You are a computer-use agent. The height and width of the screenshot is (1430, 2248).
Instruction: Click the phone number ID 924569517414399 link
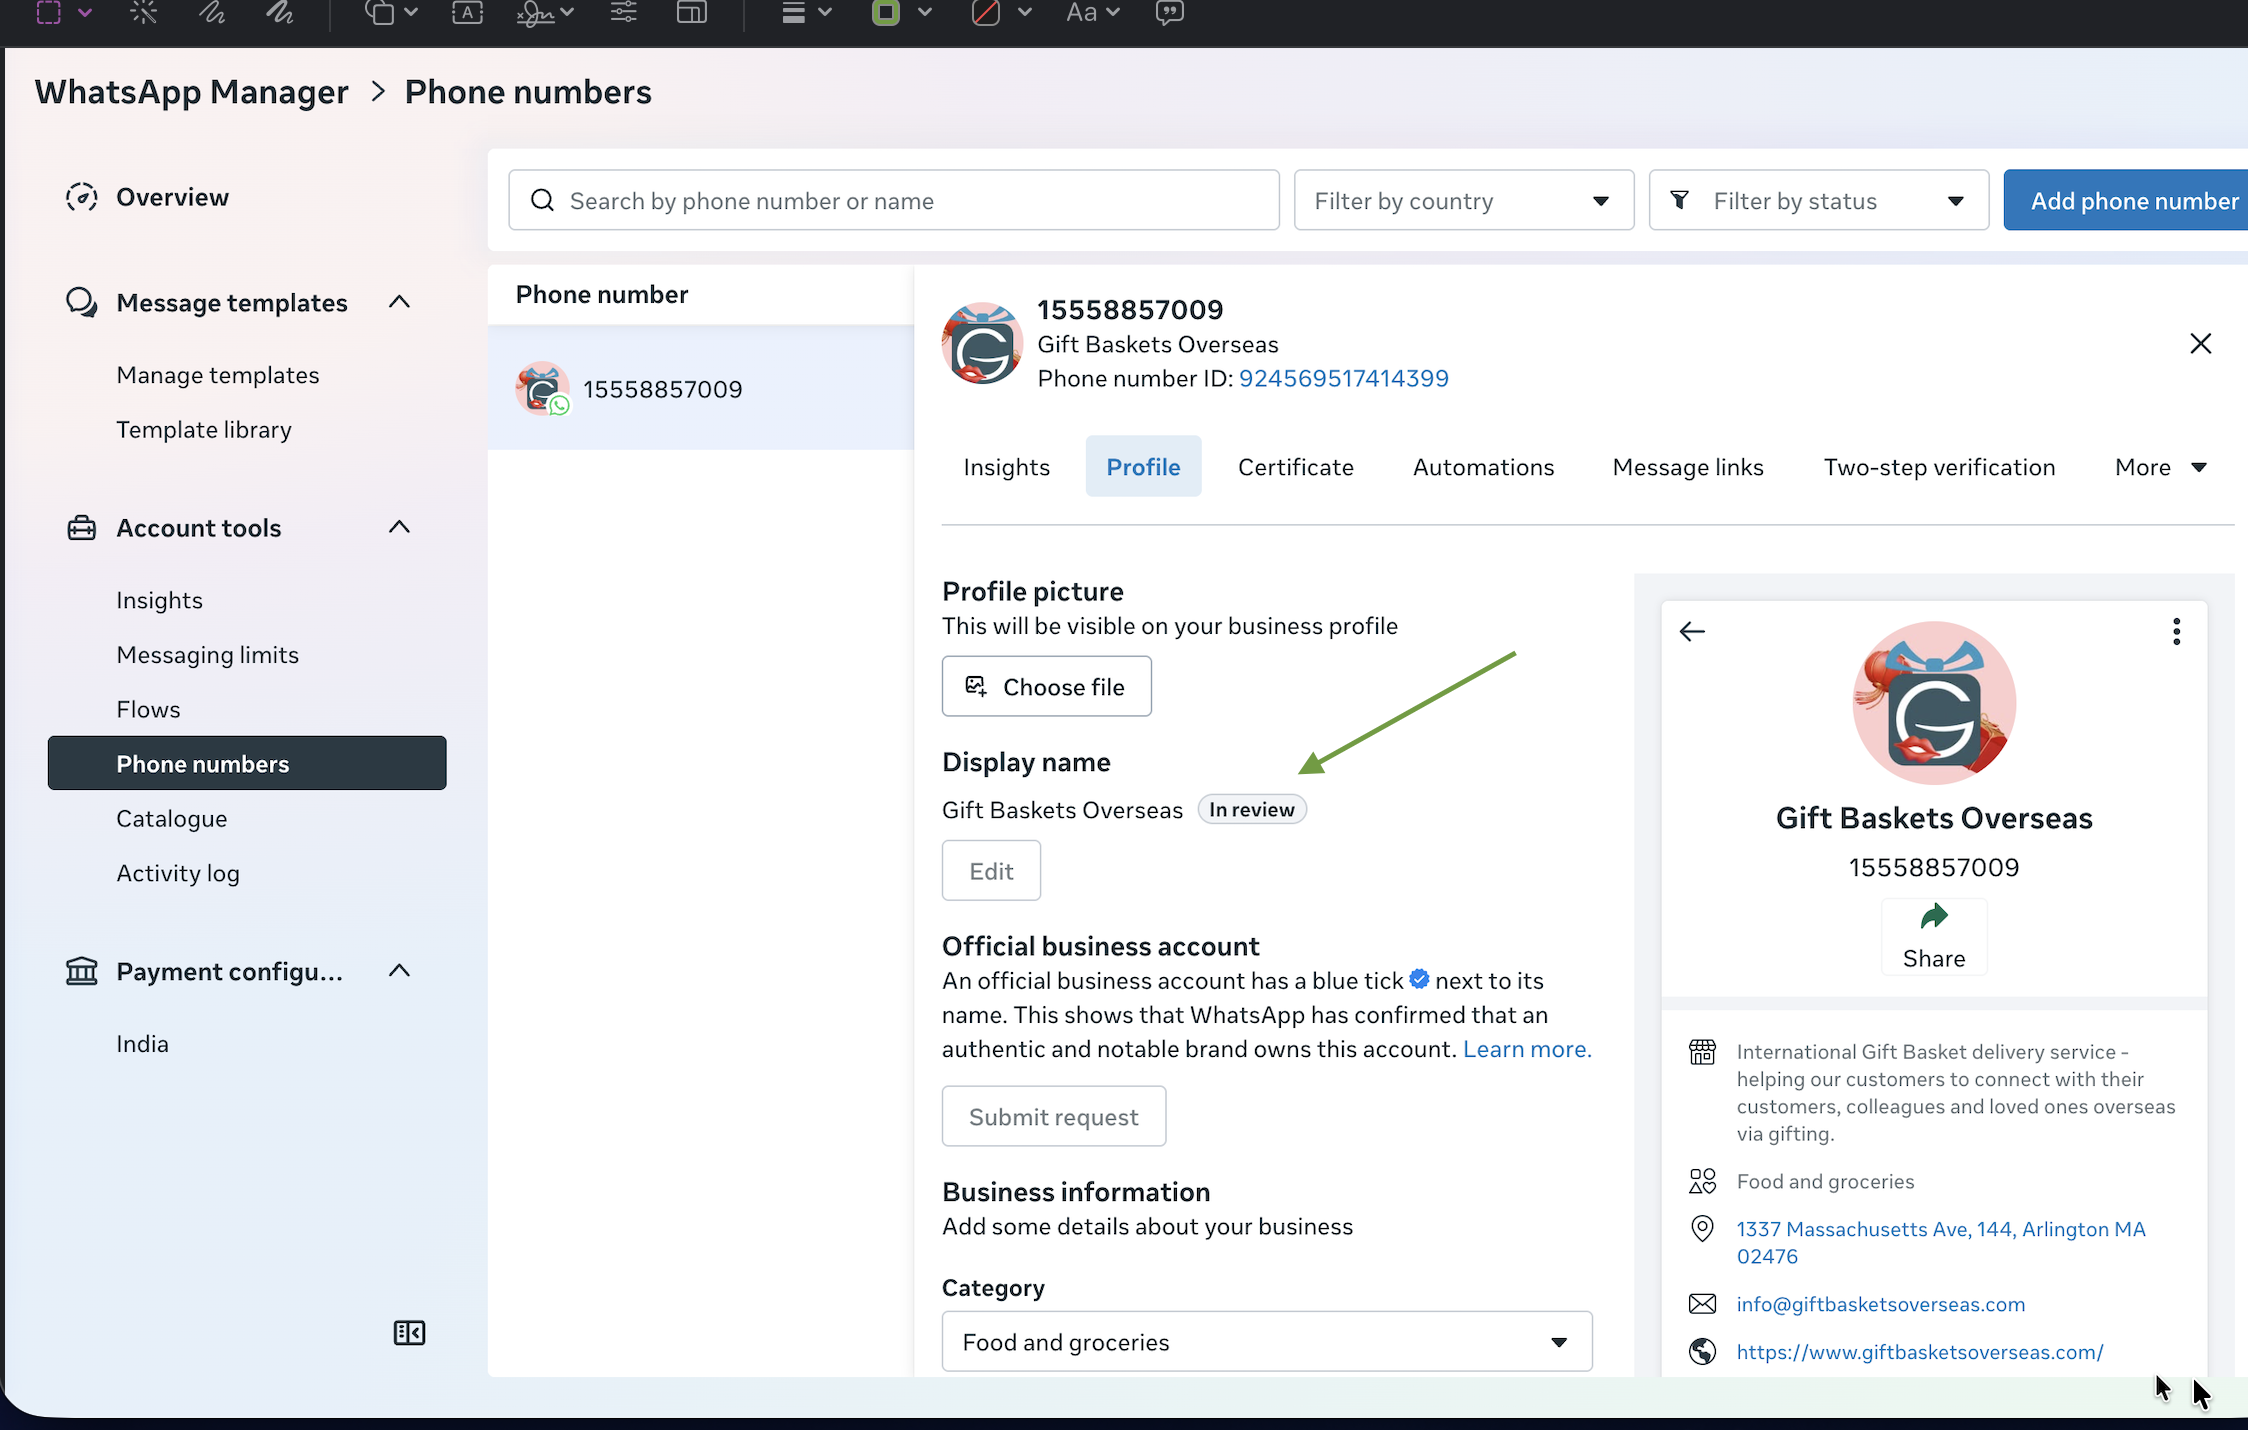tap(1343, 378)
